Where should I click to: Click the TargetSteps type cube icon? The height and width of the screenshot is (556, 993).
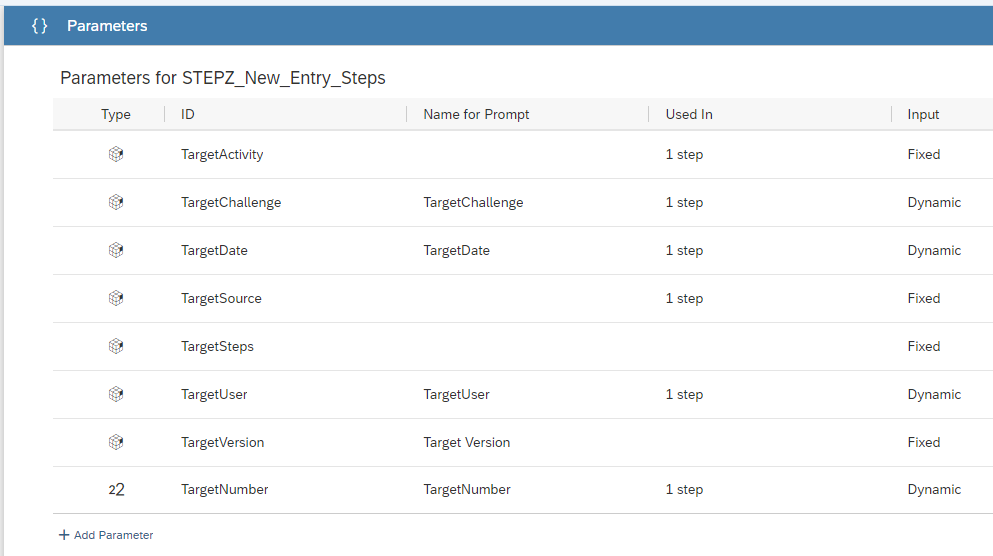click(x=116, y=346)
